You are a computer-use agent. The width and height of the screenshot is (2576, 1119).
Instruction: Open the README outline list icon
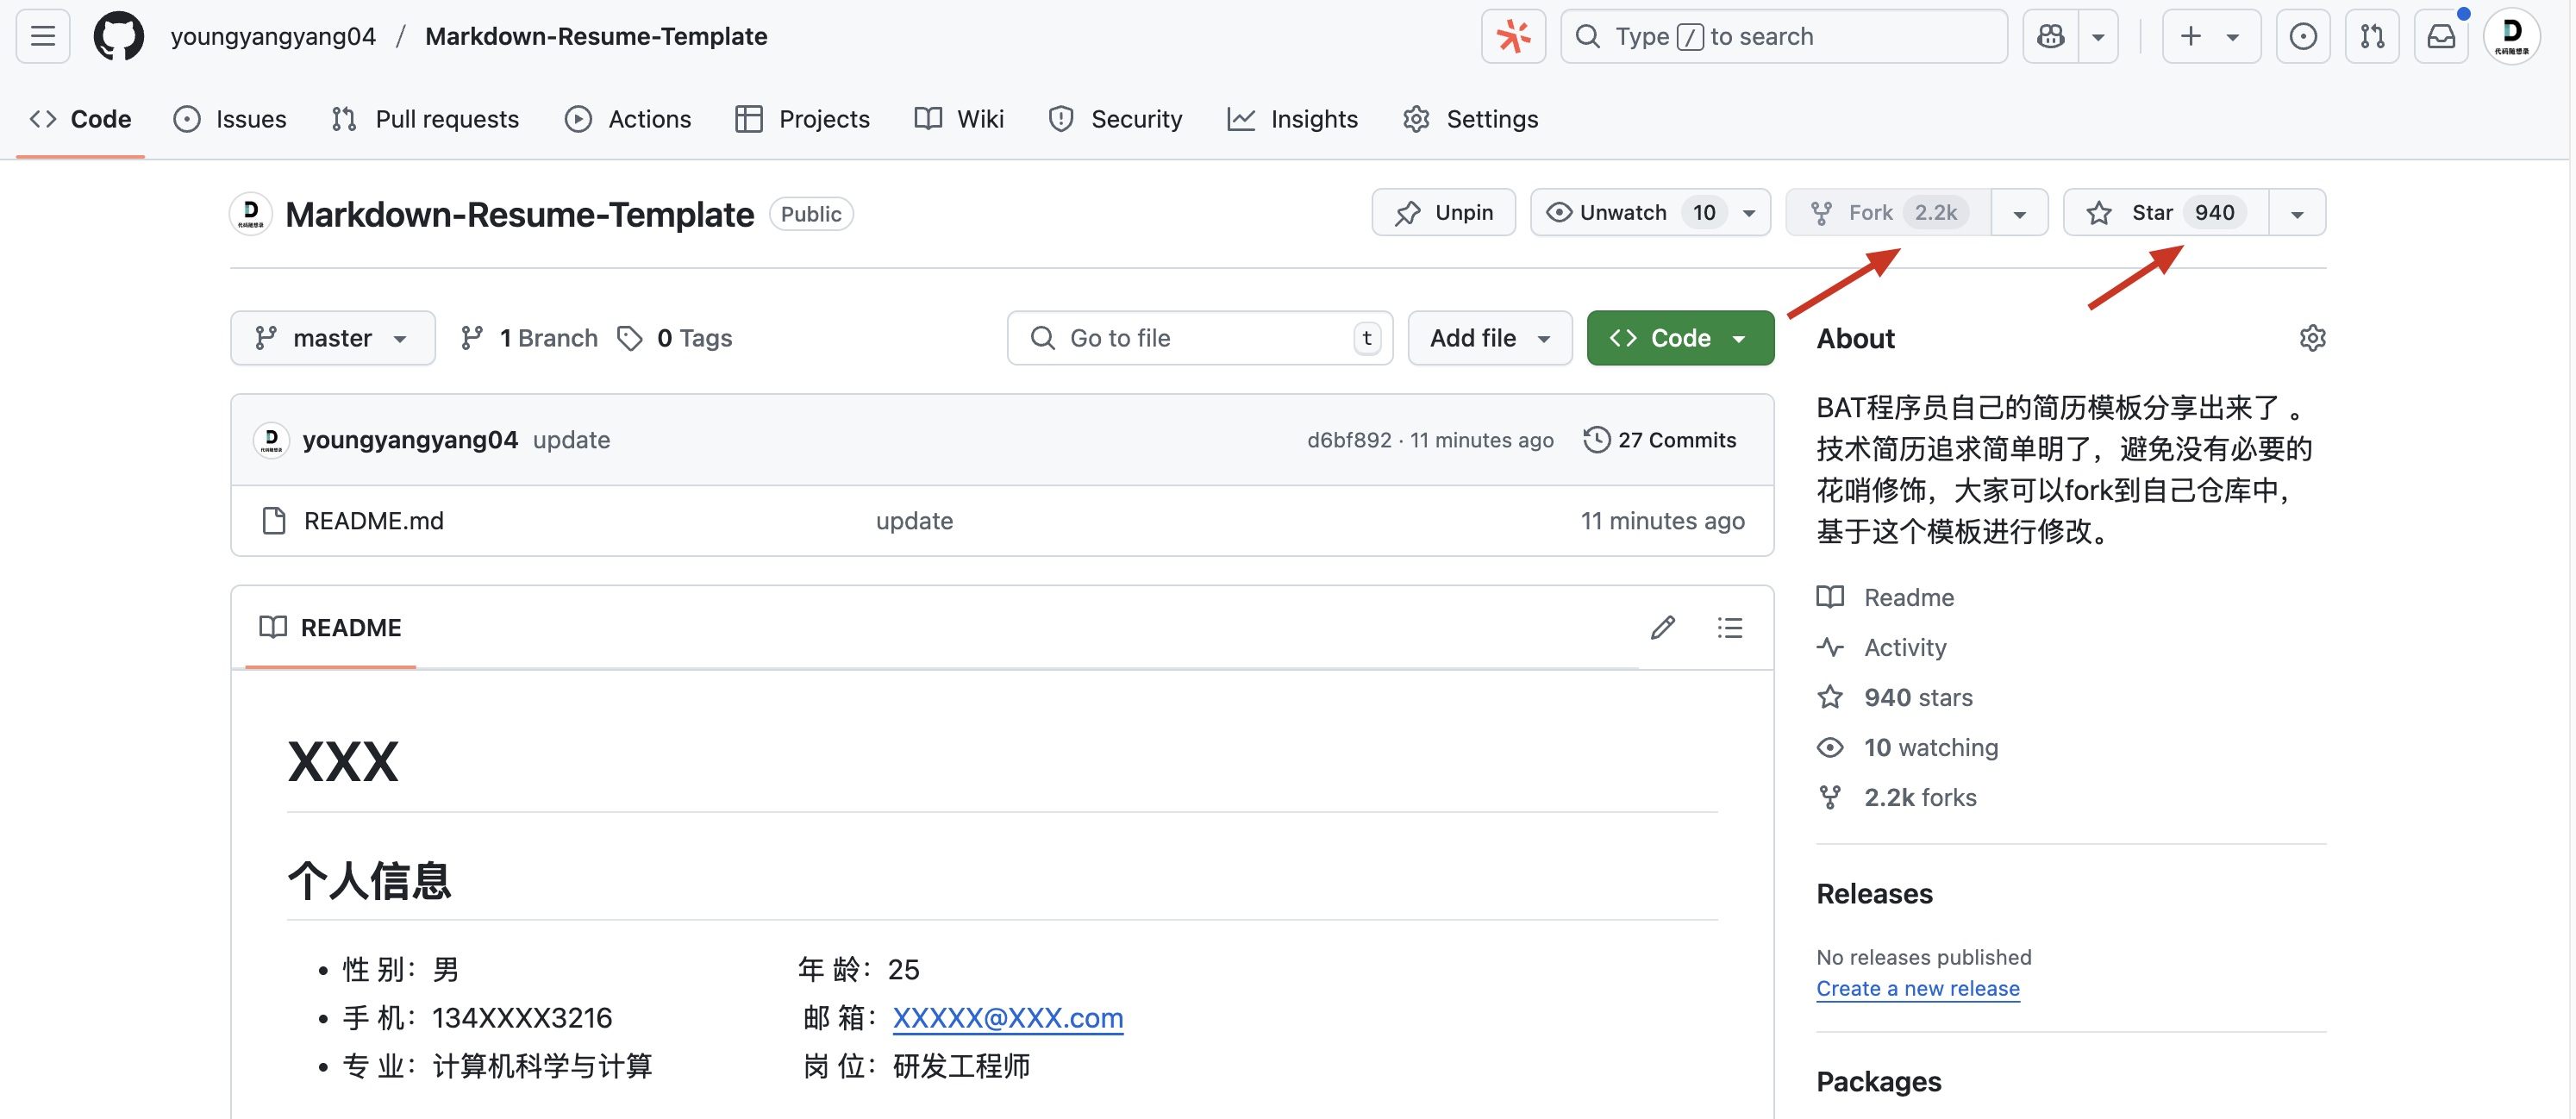coord(1729,627)
